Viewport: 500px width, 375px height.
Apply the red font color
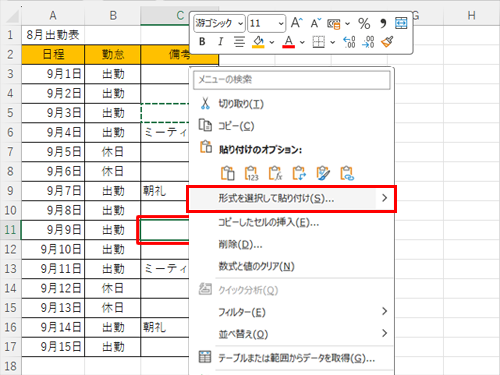tap(289, 42)
